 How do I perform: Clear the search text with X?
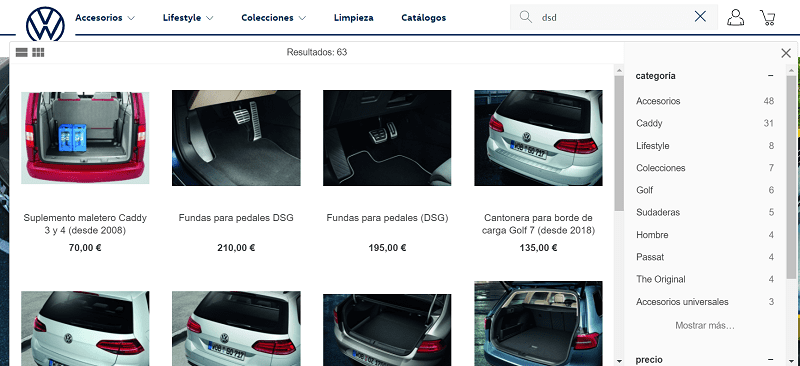click(701, 17)
